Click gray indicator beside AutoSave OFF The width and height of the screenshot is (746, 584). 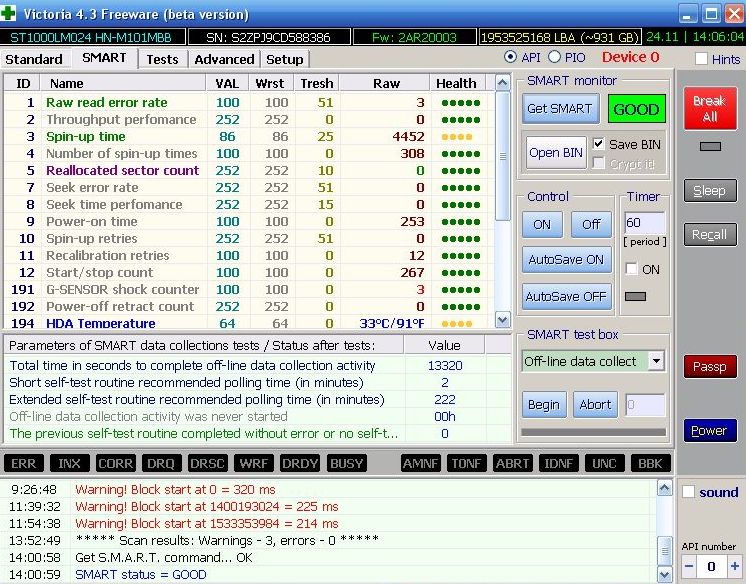(635, 297)
